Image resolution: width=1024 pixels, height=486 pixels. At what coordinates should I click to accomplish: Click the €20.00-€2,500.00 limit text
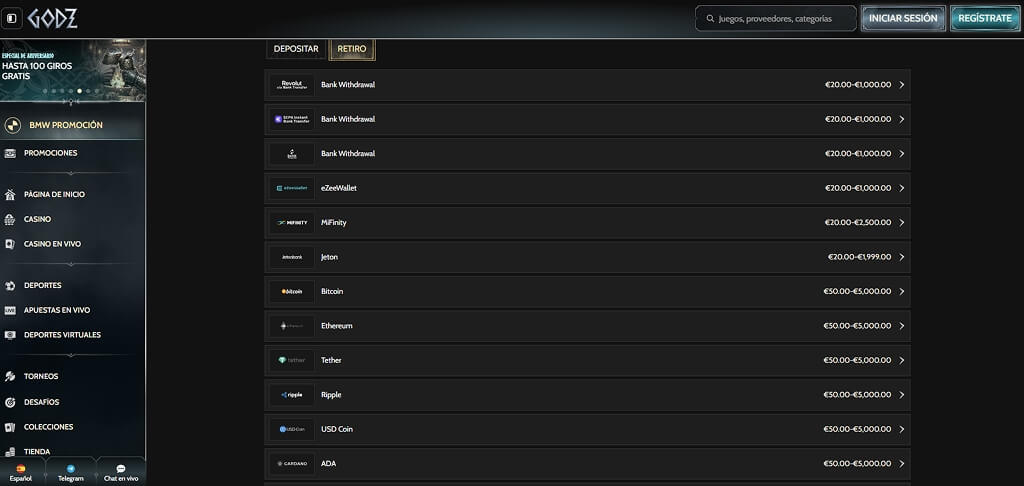[857, 223]
